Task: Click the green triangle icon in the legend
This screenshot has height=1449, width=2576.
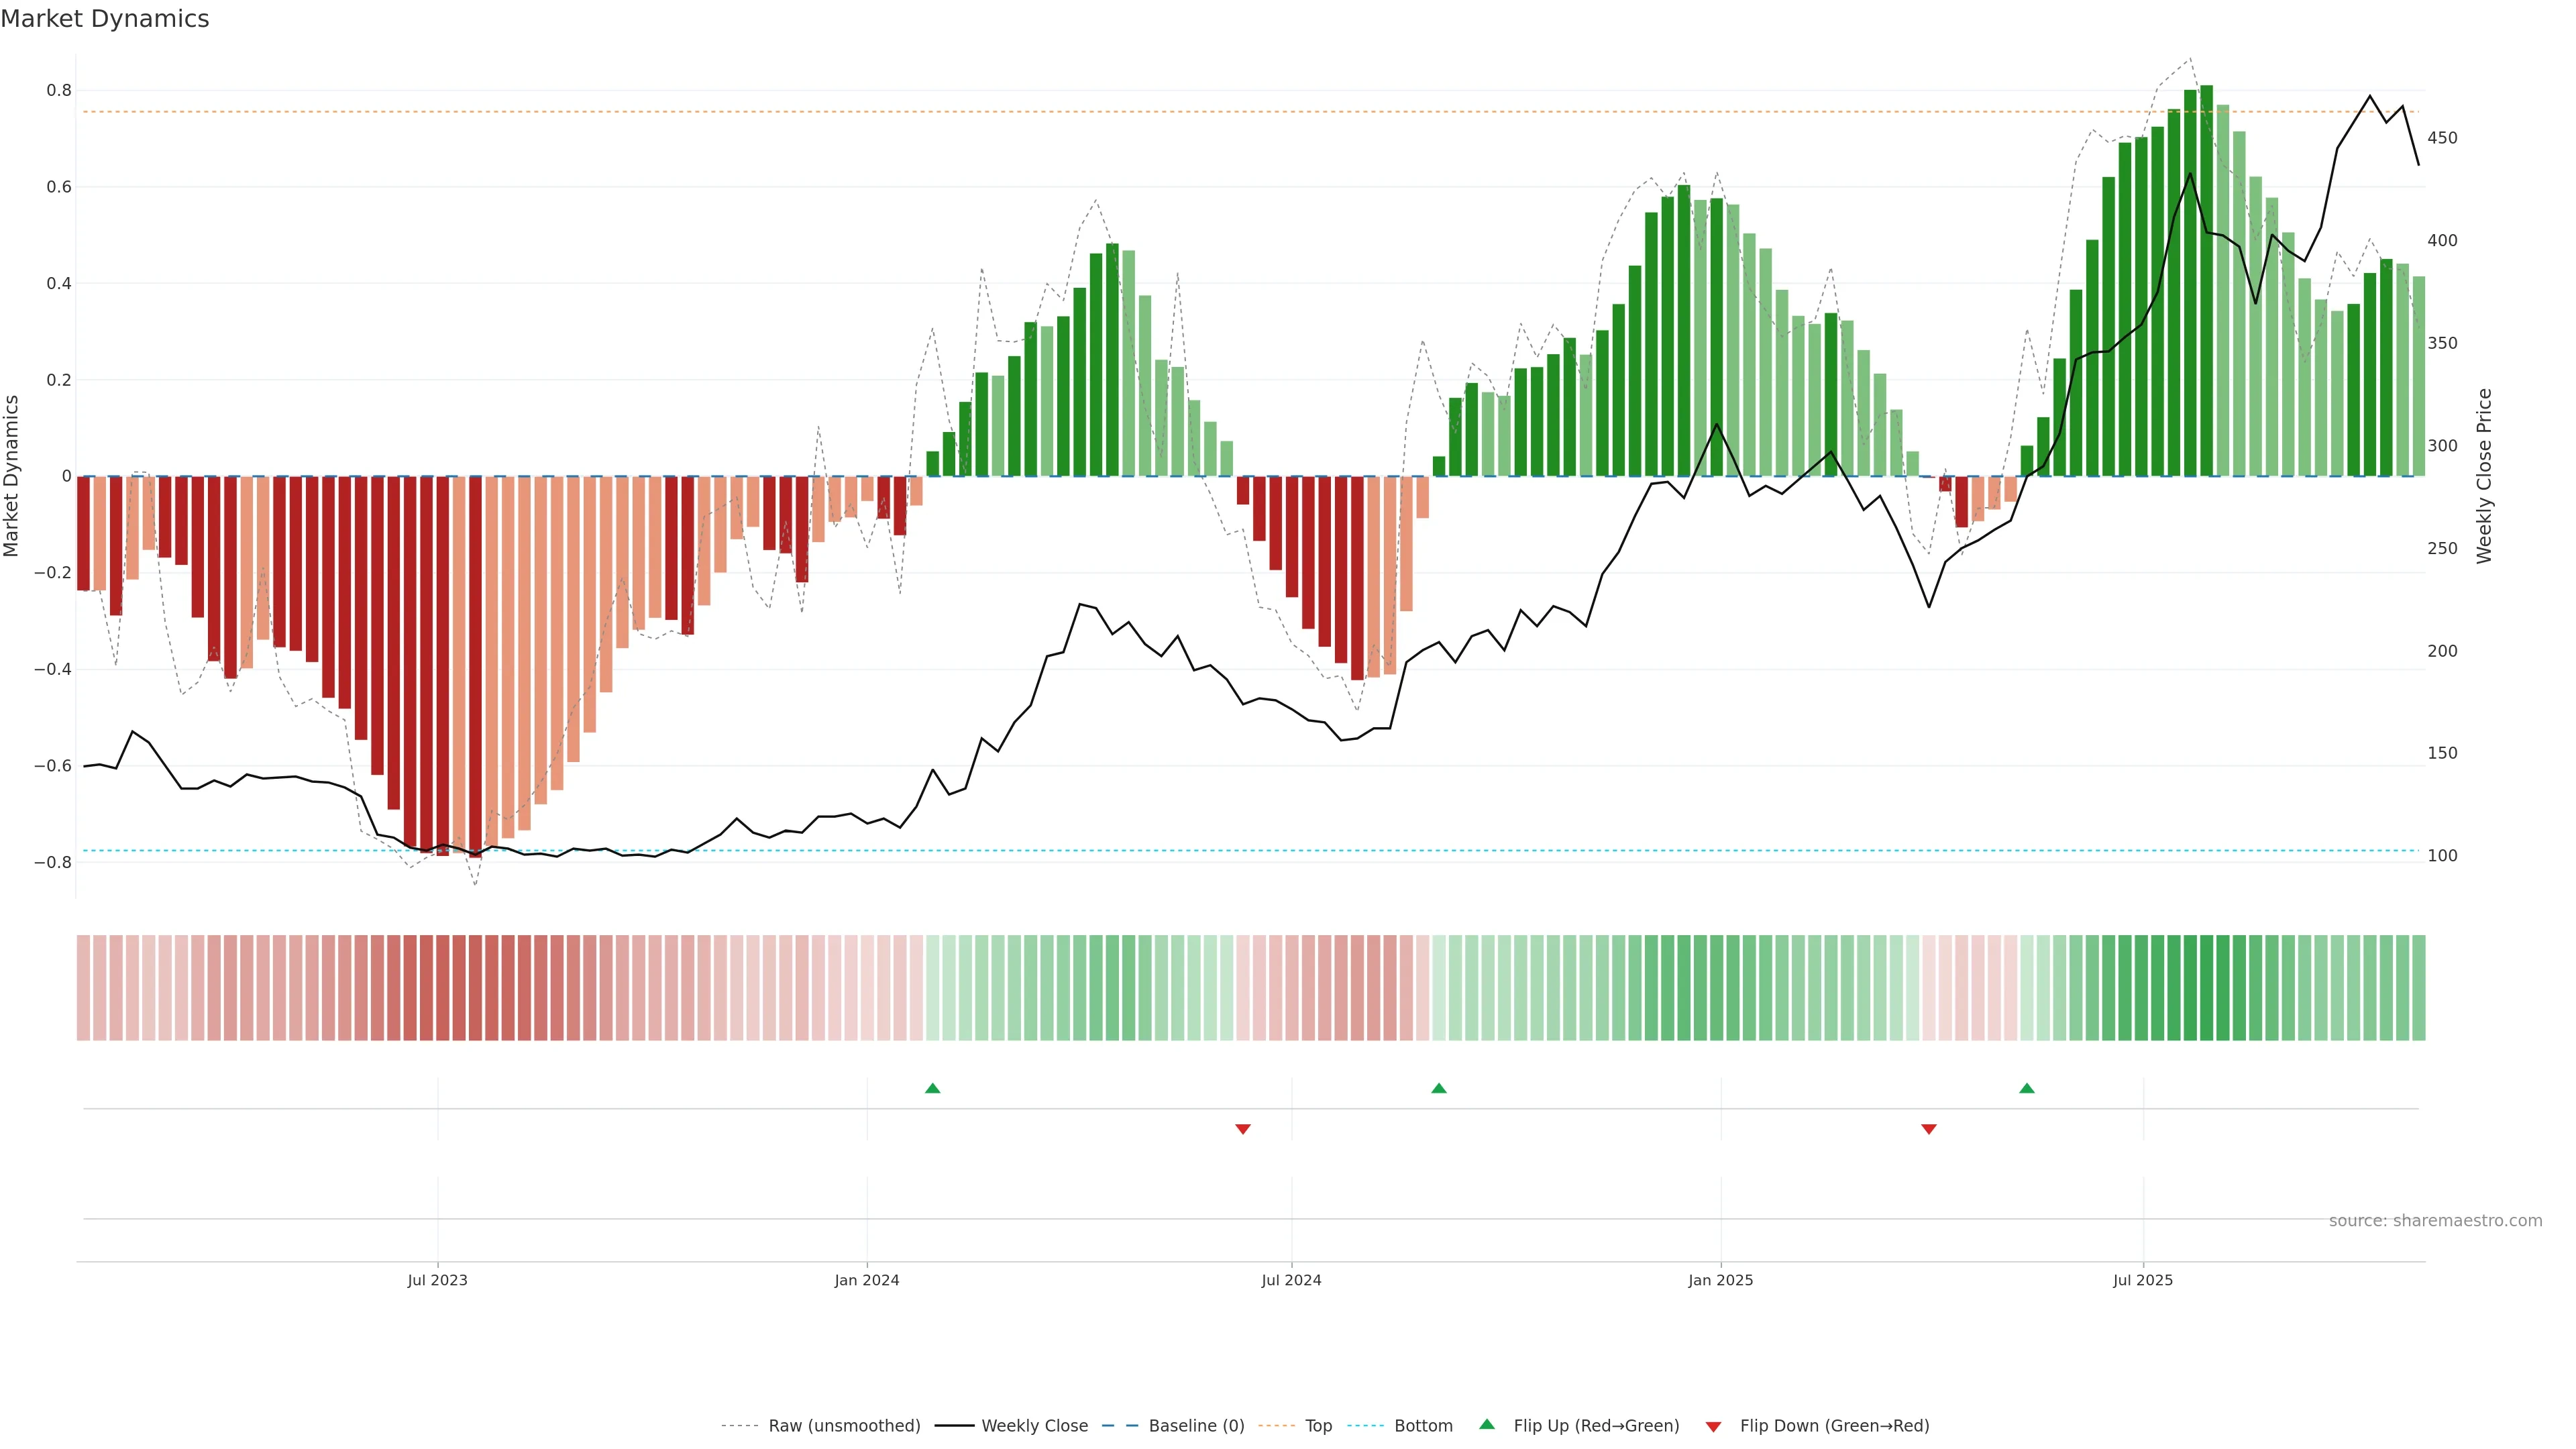Action: (x=1486, y=1424)
